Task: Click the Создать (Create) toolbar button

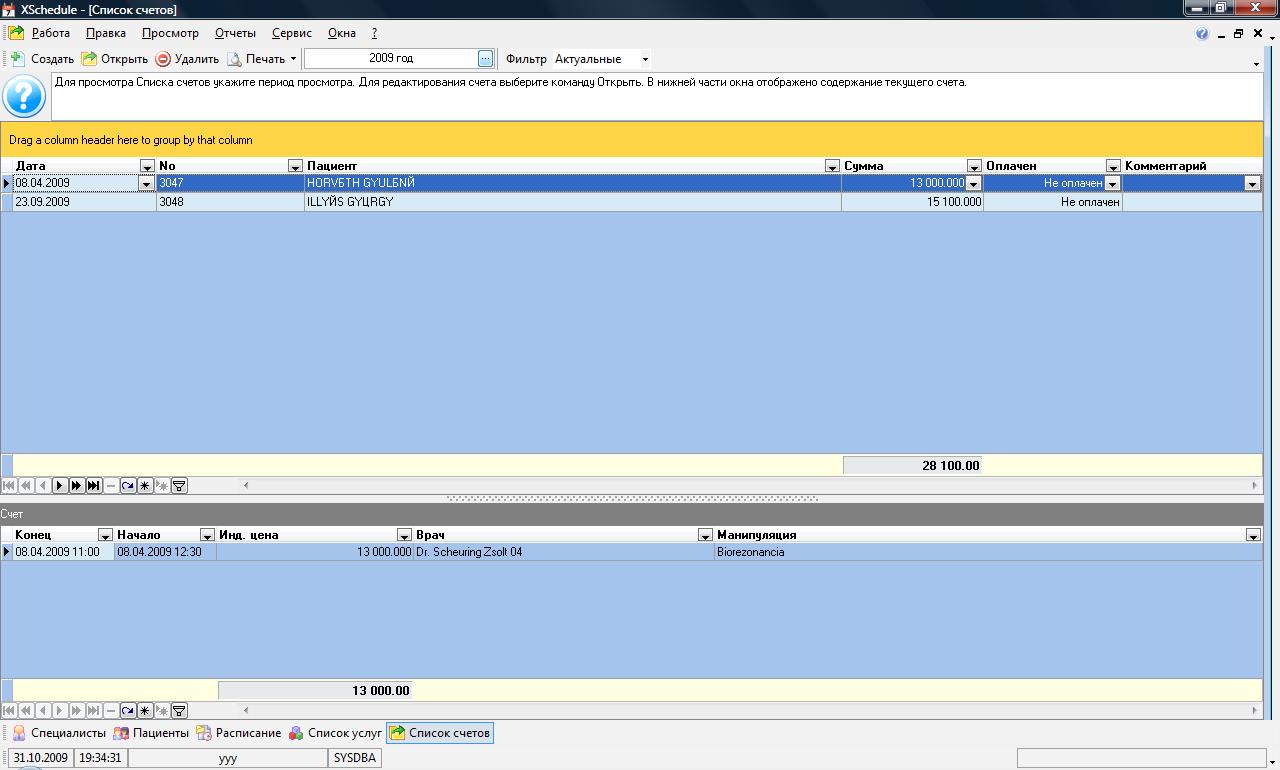Action: [42, 59]
